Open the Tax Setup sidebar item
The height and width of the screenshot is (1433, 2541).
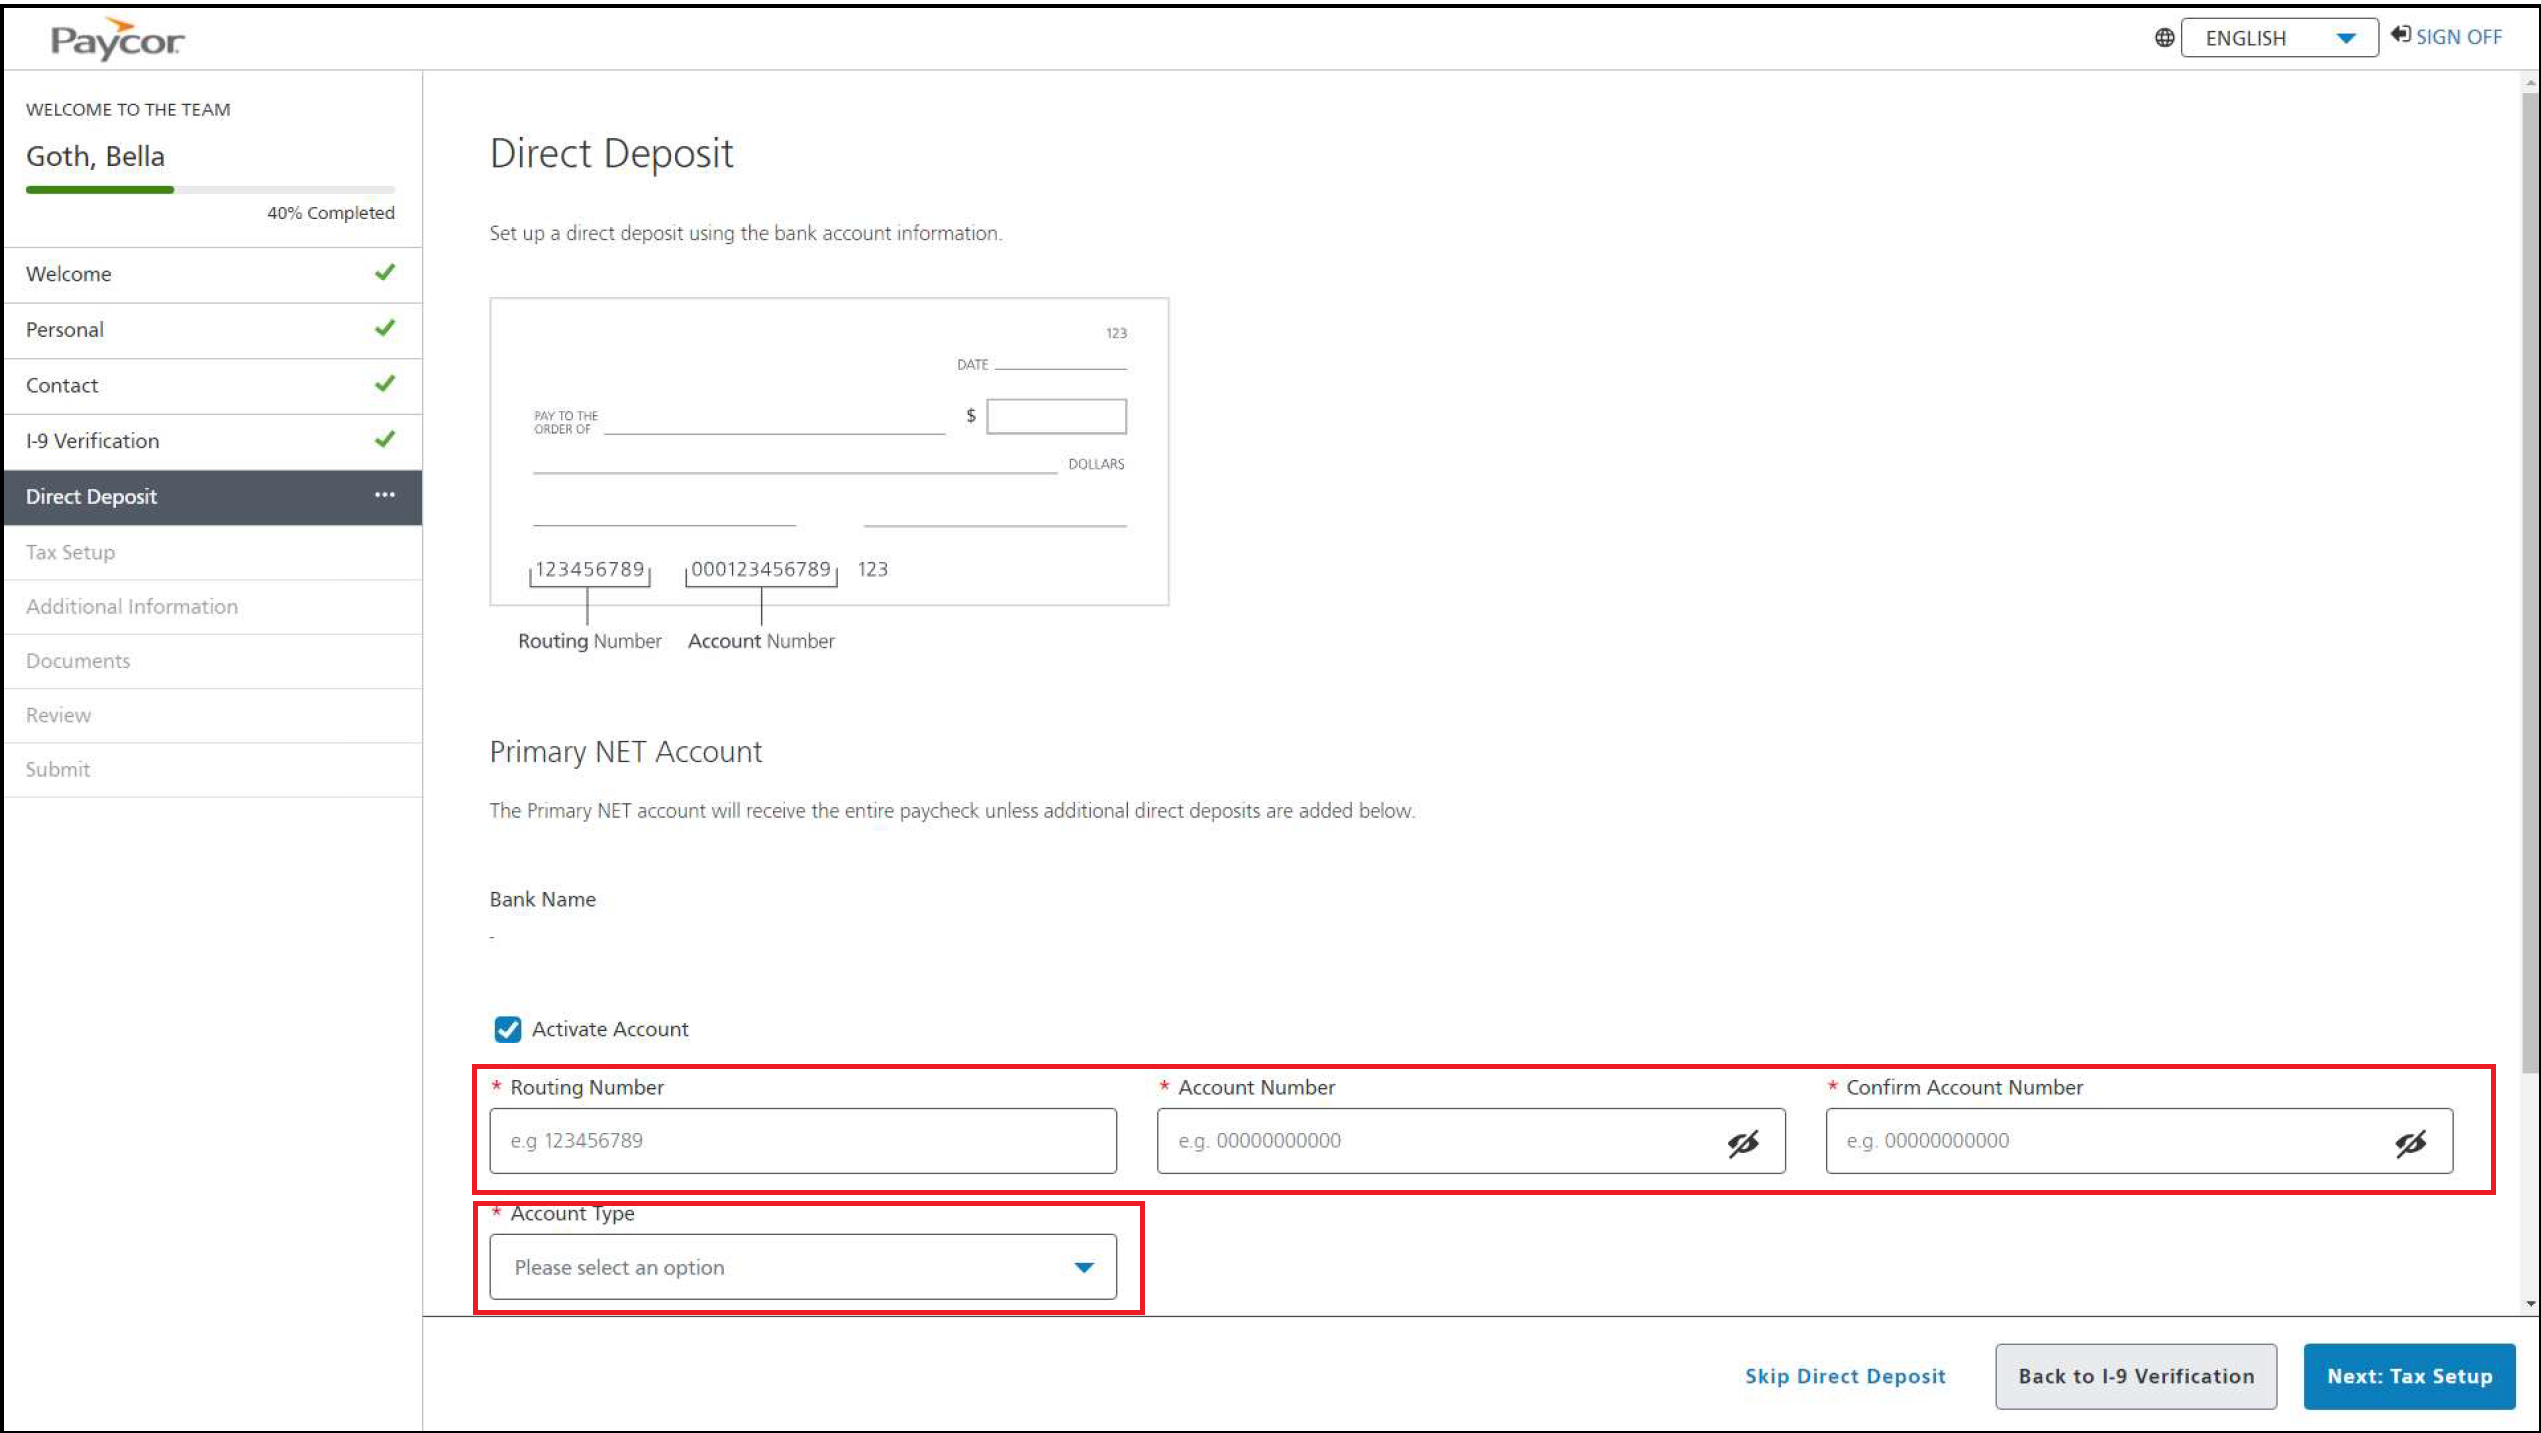[70, 552]
